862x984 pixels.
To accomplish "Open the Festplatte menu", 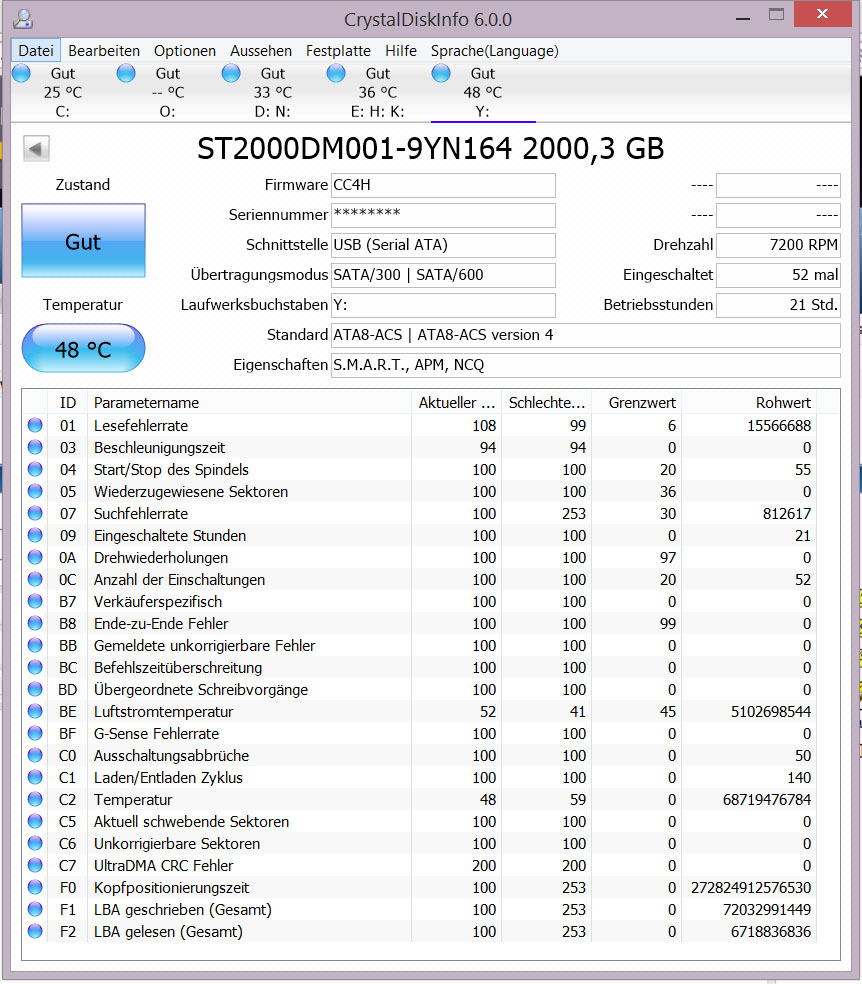I will (338, 51).
